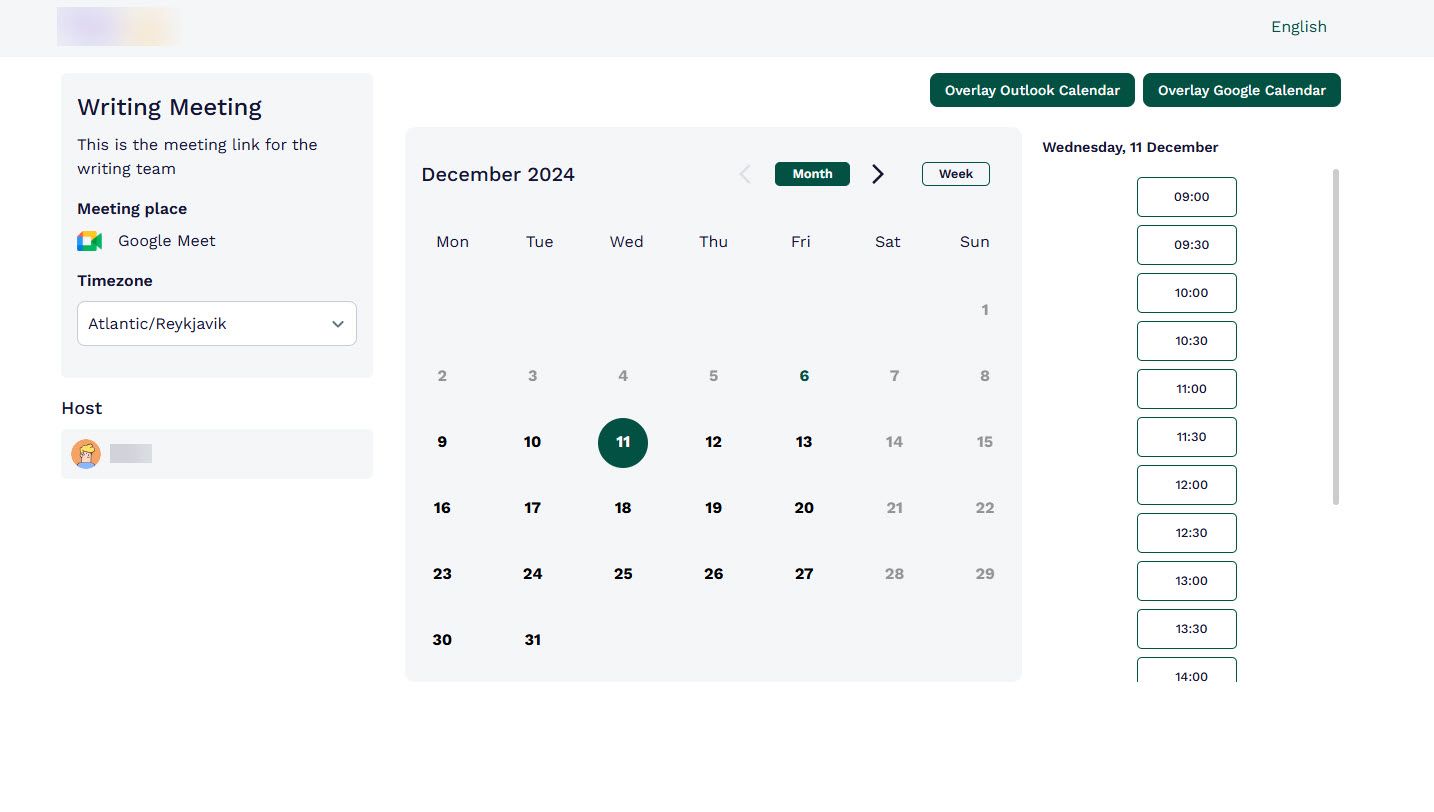Pick December 25 as the meeting date
Screen dimensions: 1434x812
(x=623, y=573)
